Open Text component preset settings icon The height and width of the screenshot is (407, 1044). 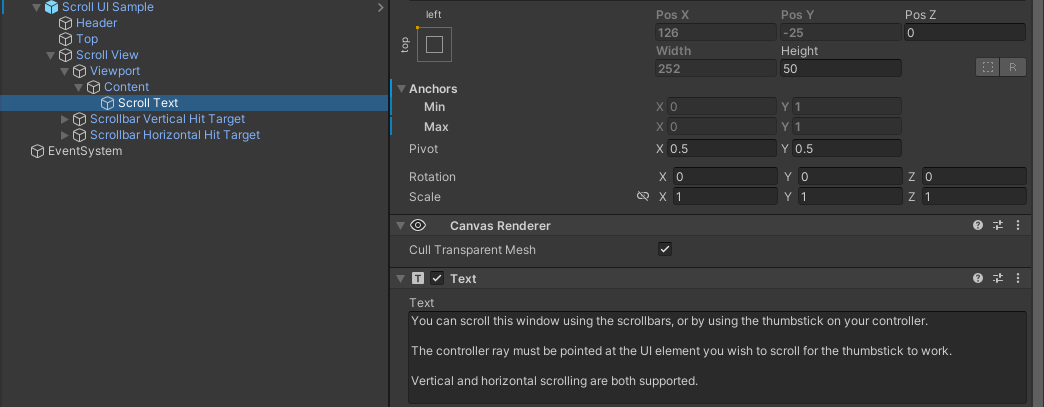(997, 279)
